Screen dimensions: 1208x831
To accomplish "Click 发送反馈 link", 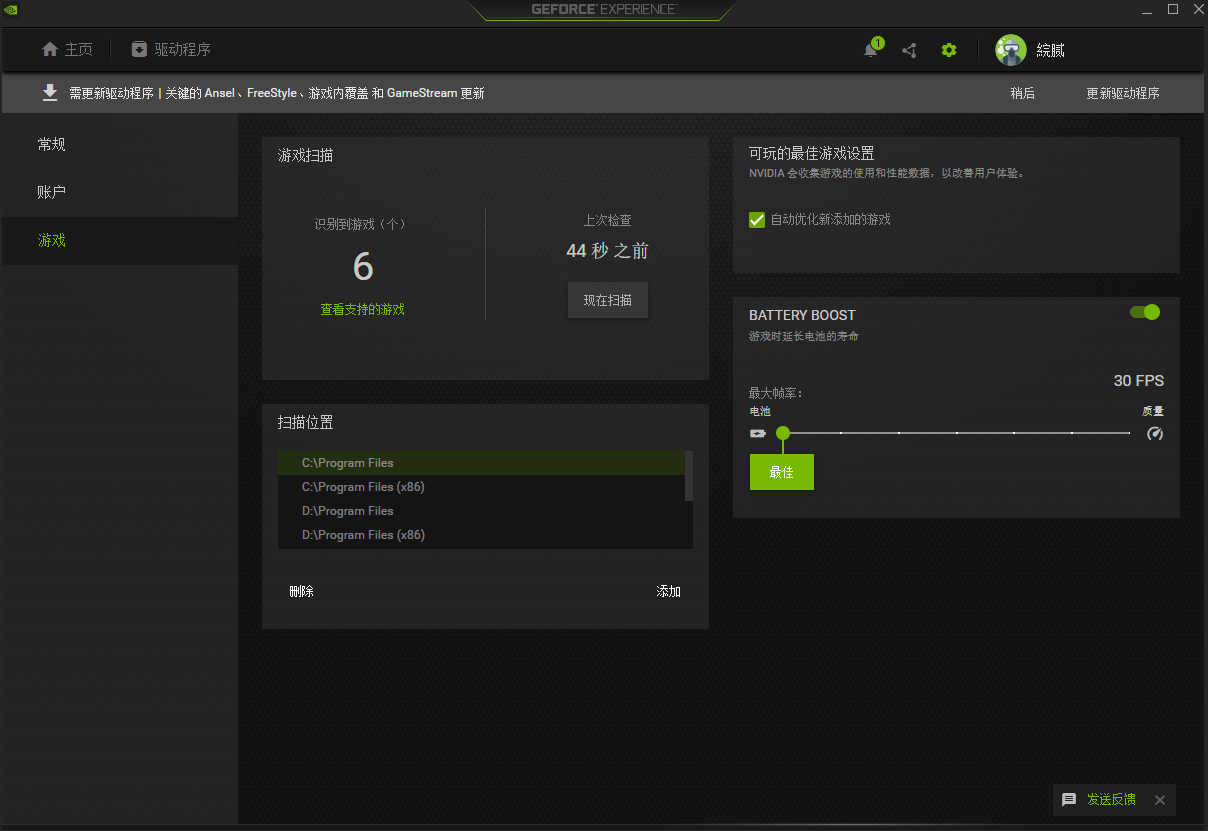I will [1111, 800].
